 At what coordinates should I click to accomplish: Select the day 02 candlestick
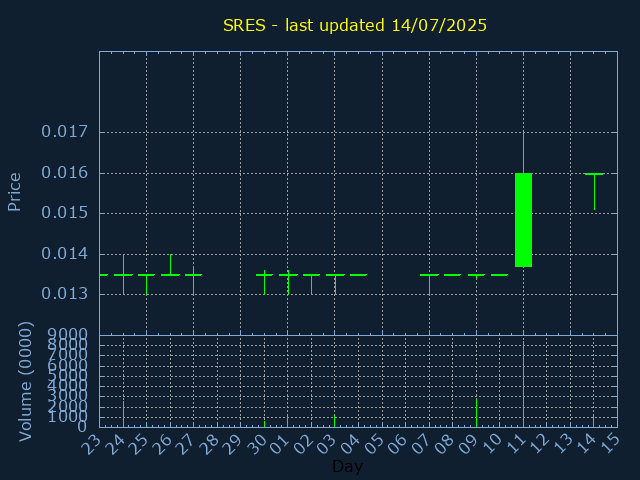[311, 284]
